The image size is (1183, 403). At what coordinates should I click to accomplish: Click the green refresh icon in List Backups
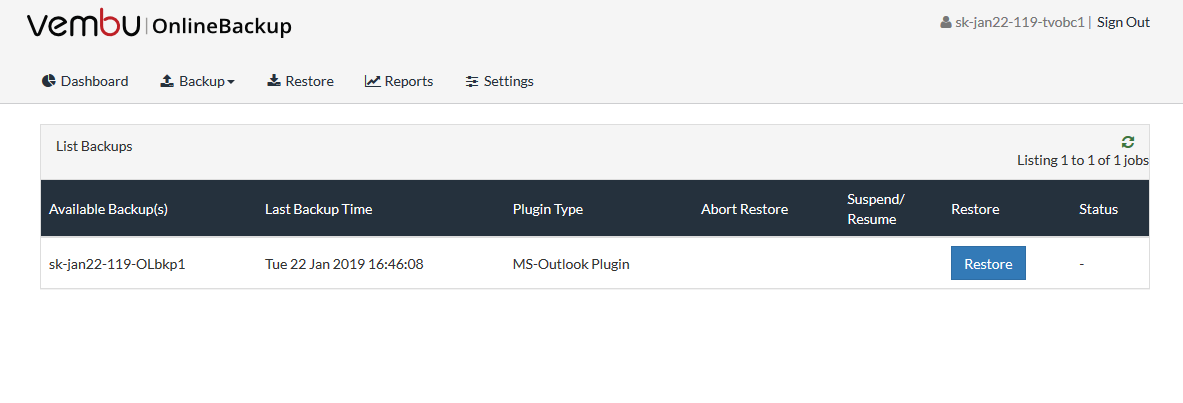[x=1128, y=142]
